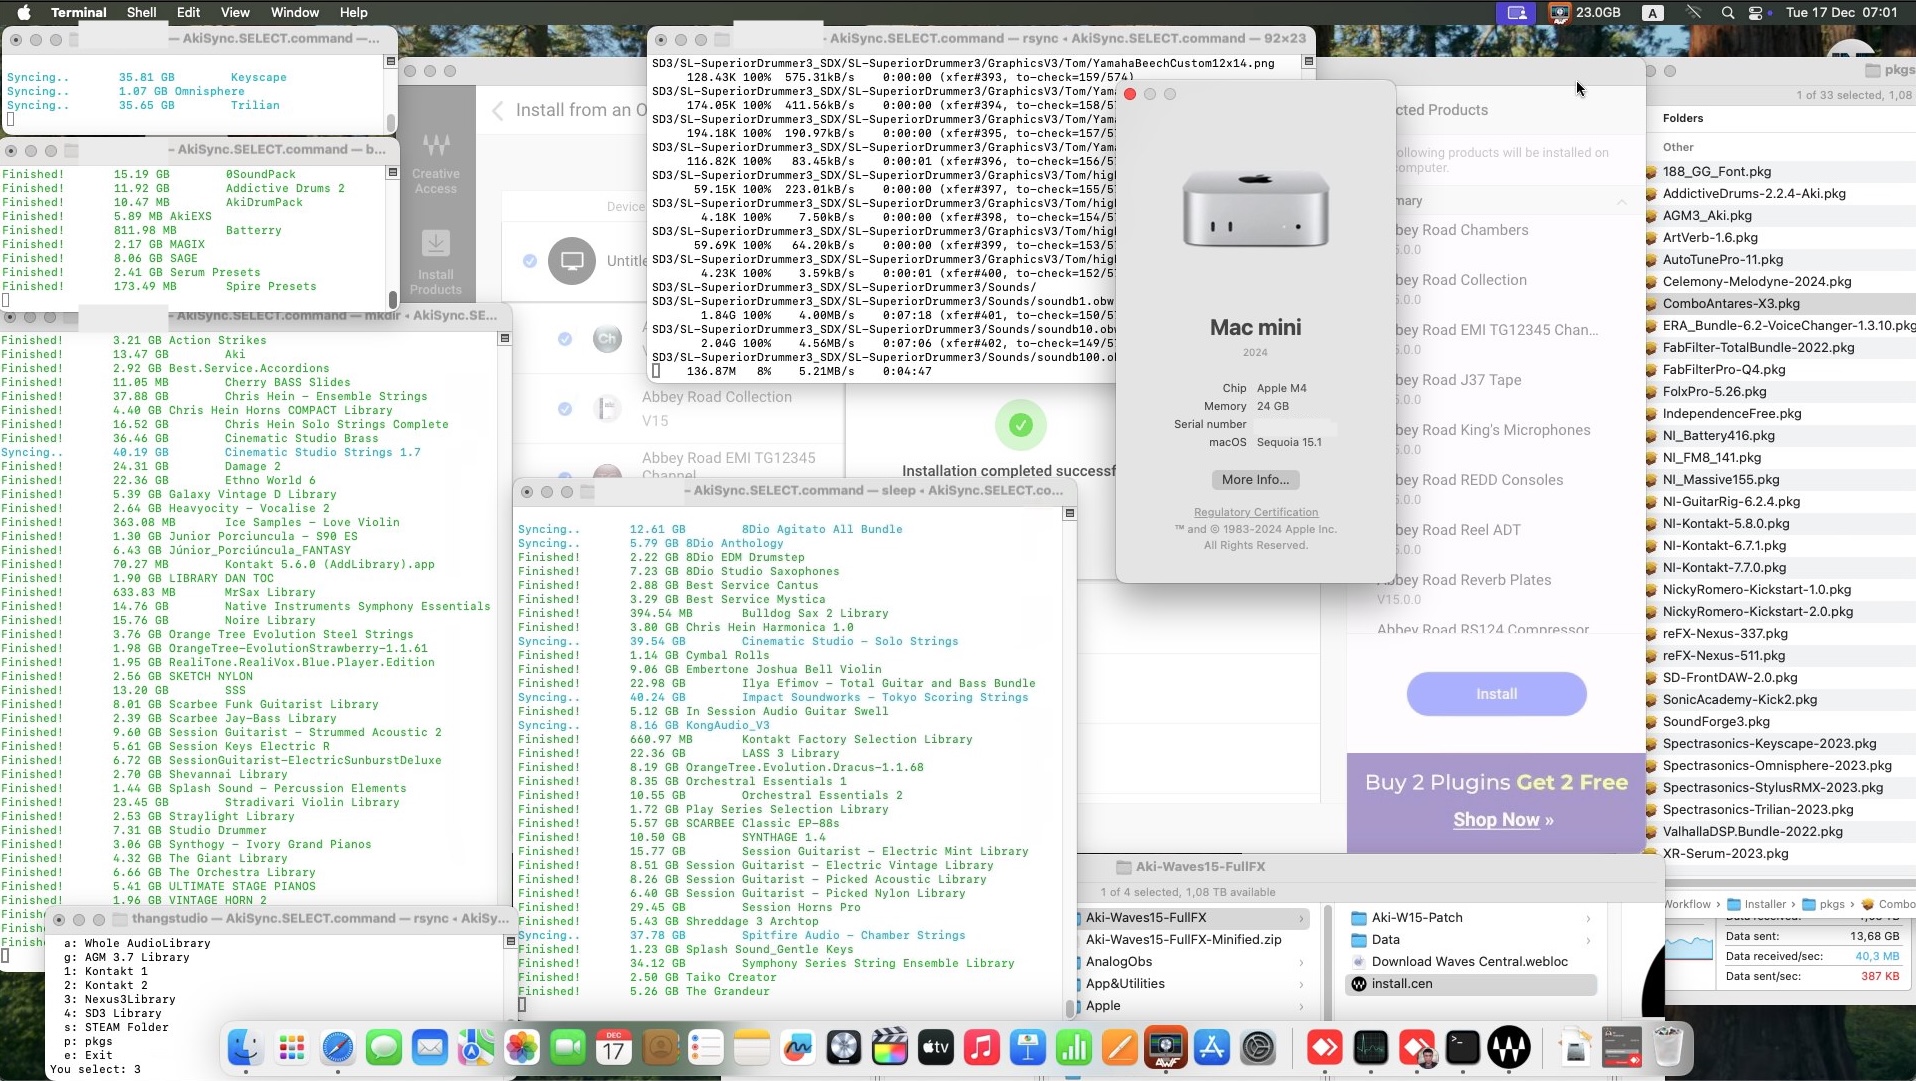
Task: Open Launchpad from the Dock
Action: [x=291, y=1047]
